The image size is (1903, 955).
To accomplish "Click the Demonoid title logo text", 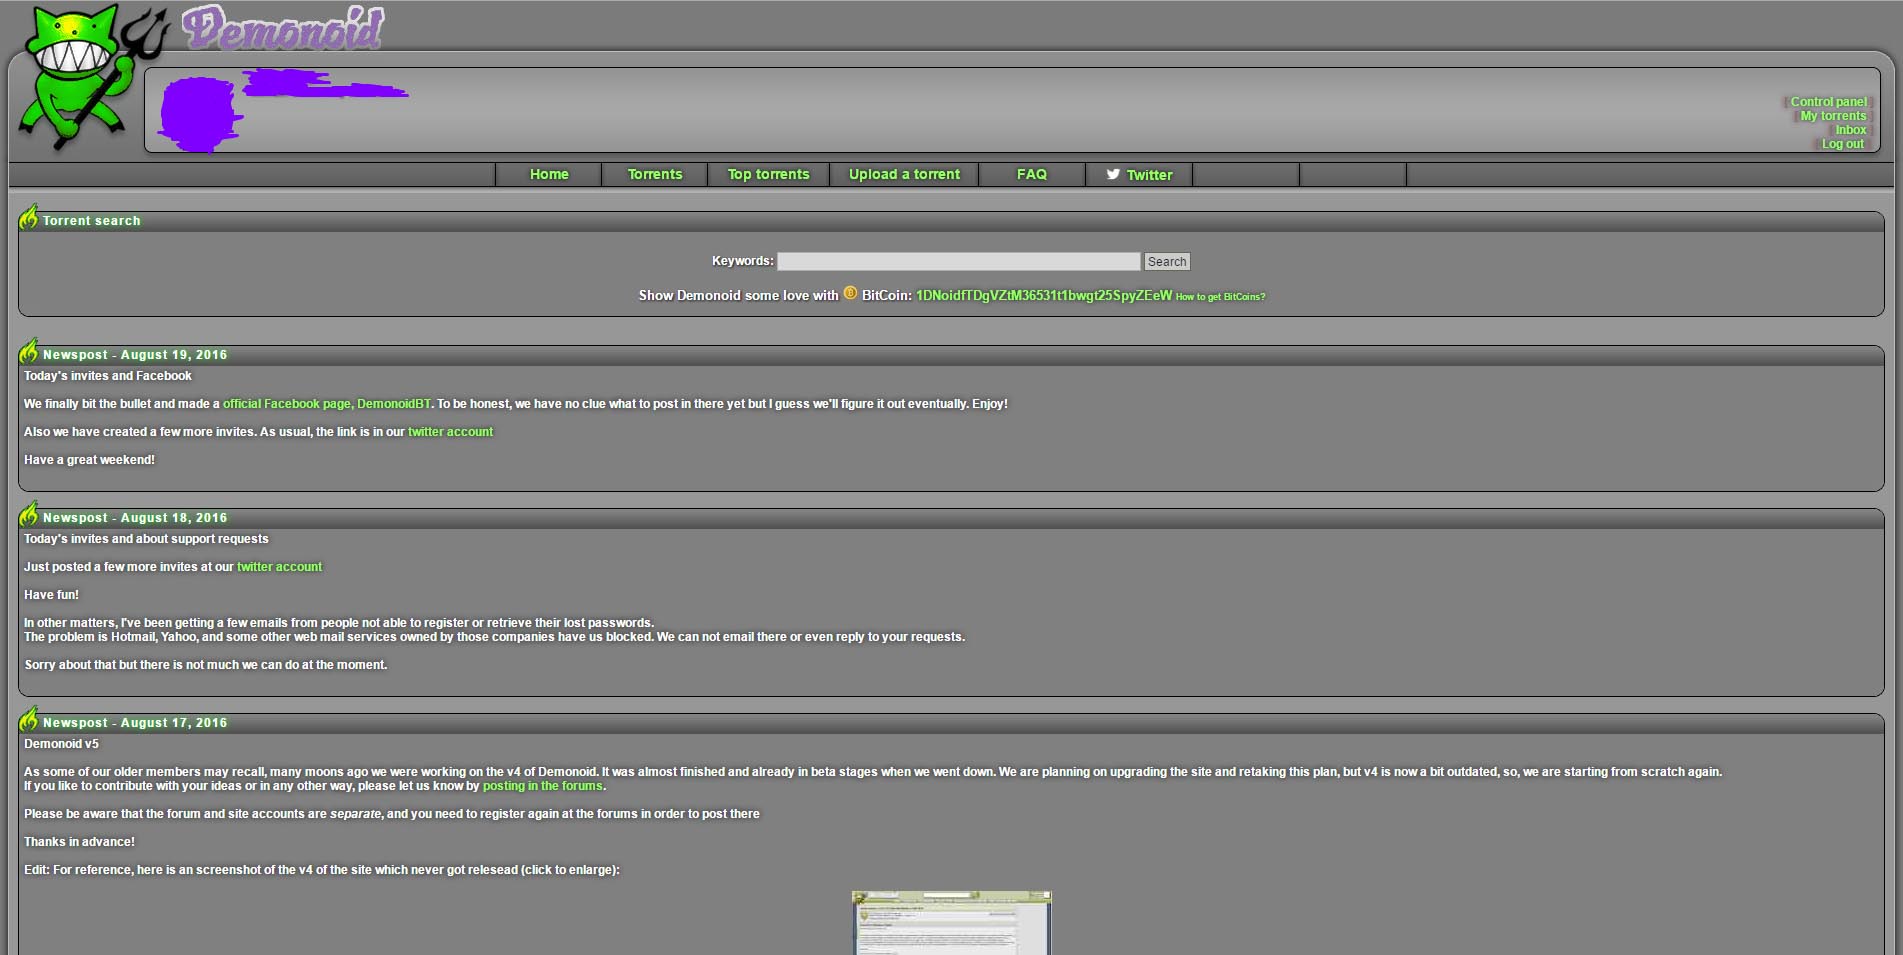I will click(283, 28).
